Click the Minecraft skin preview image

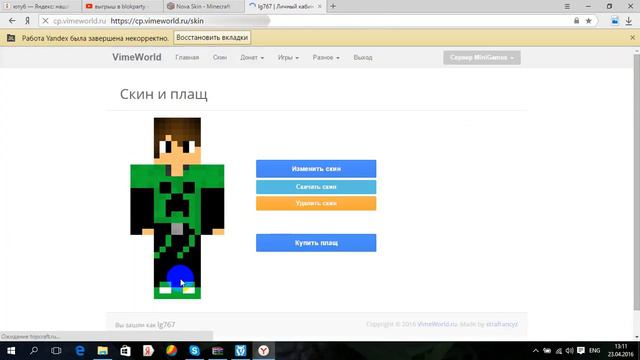point(177,208)
